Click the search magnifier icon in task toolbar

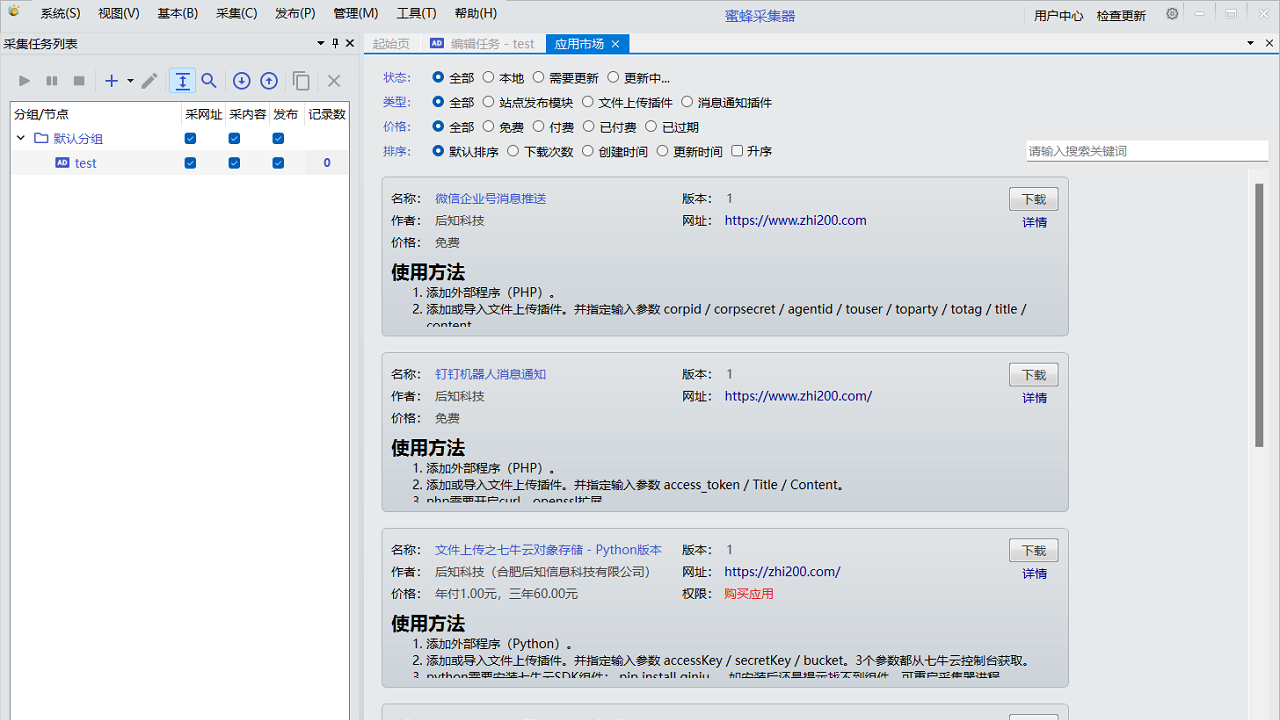pos(209,81)
